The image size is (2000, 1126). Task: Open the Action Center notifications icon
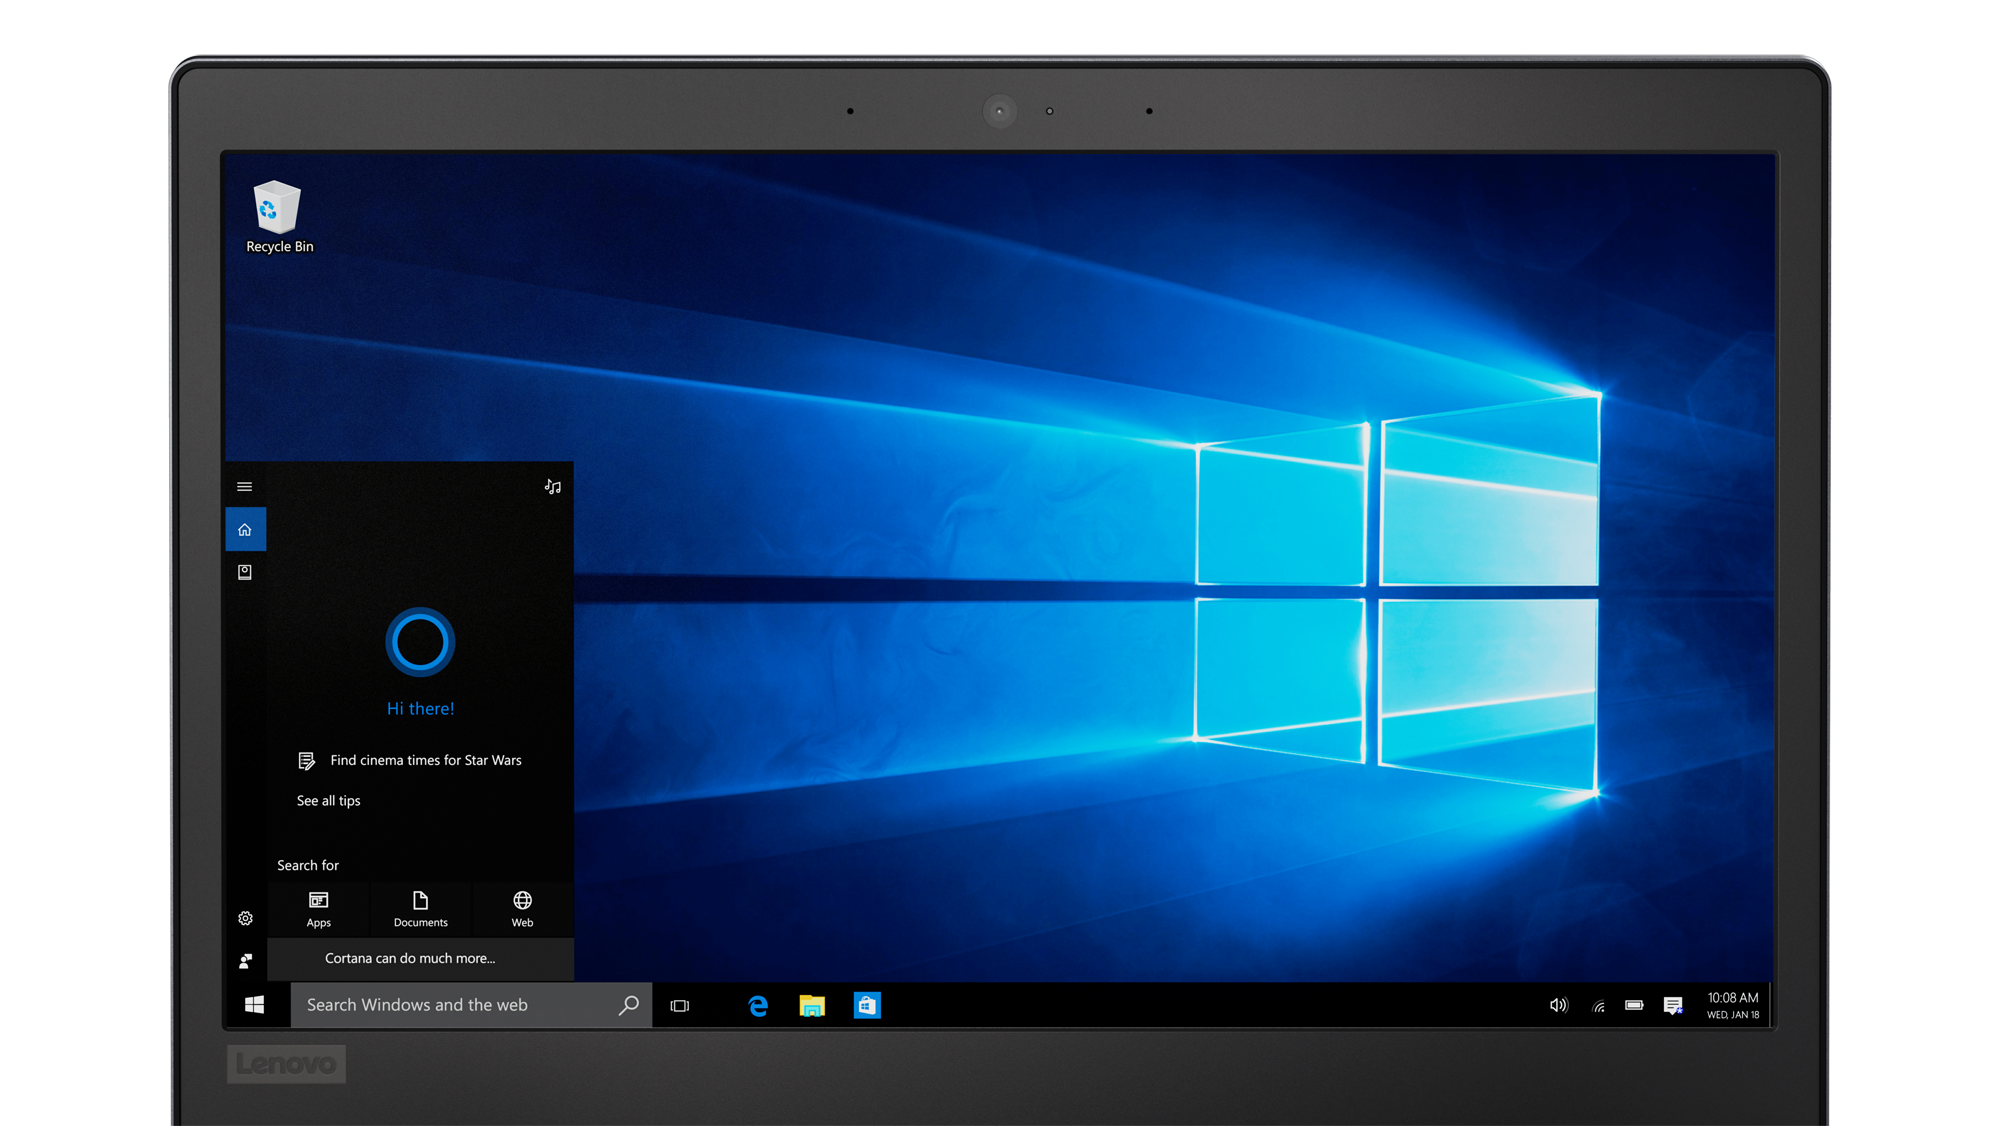point(1673,1006)
